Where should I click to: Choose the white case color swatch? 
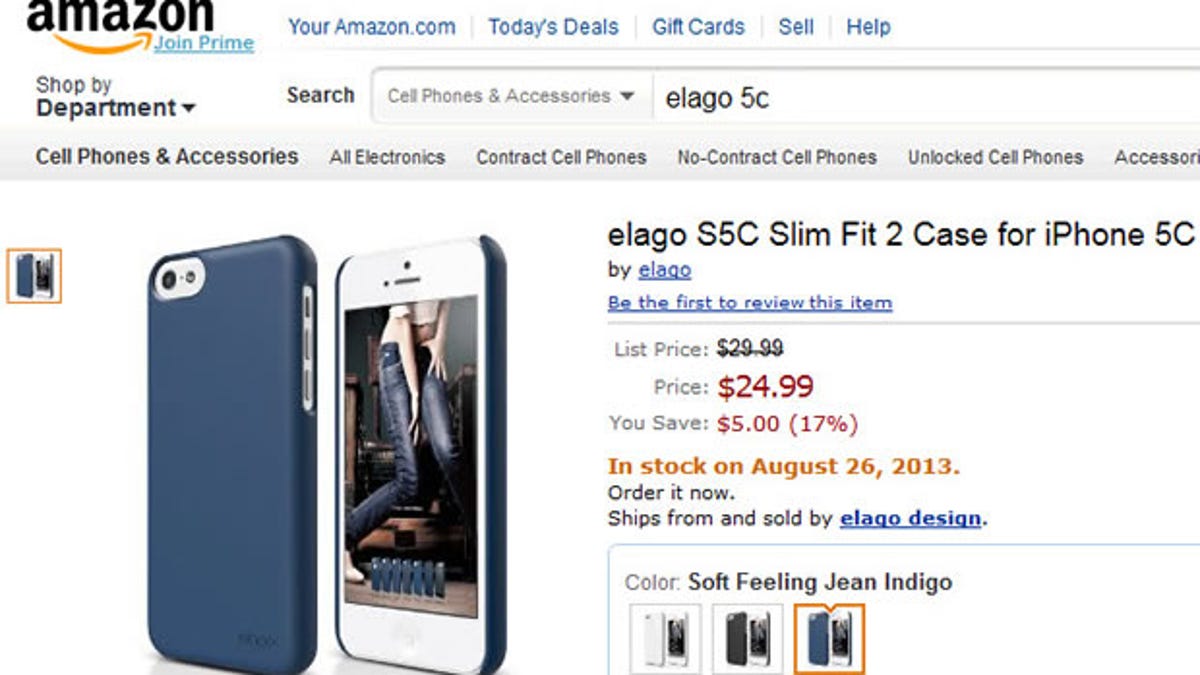(665, 638)
